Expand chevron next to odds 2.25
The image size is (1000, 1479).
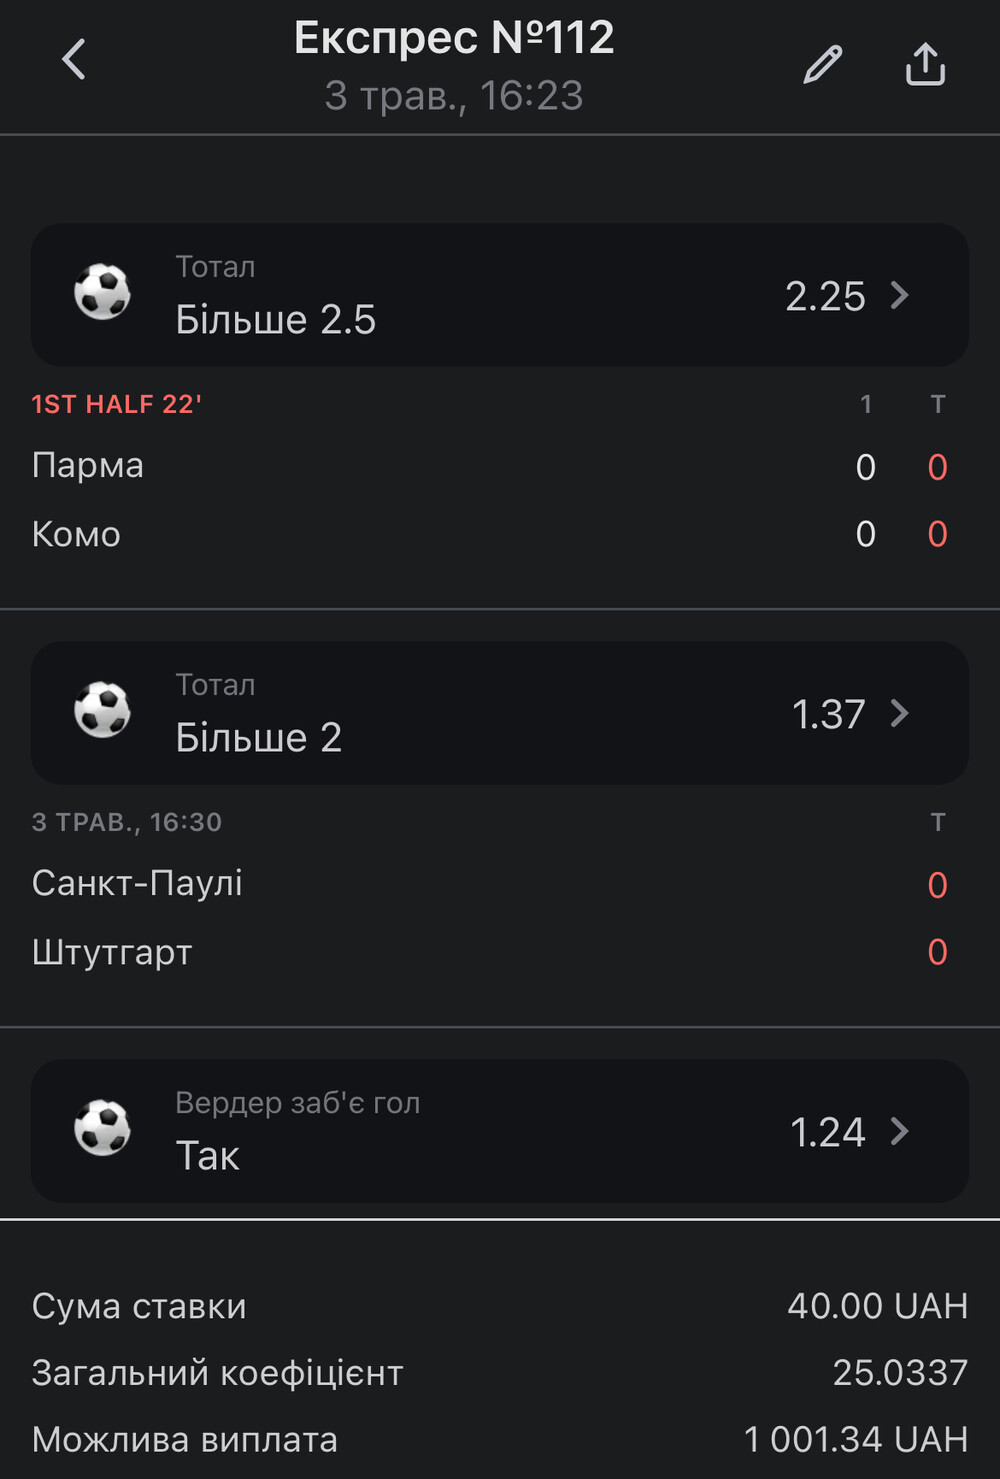pos(900,295)
